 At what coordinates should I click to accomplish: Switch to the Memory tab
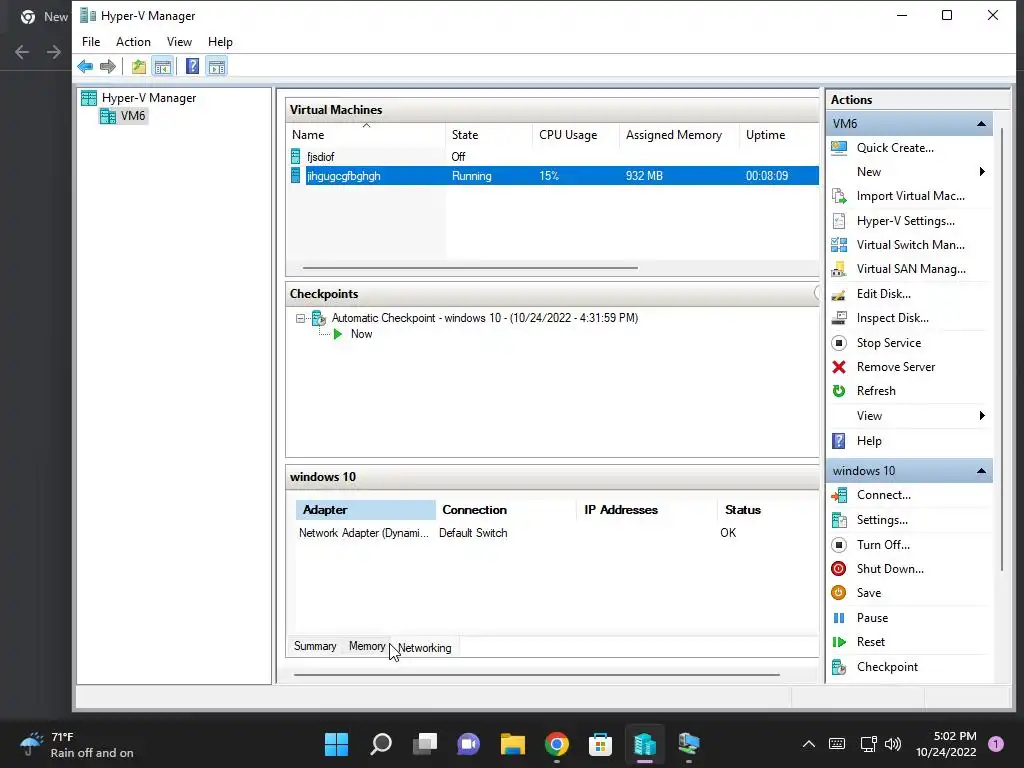pos(366,646)
